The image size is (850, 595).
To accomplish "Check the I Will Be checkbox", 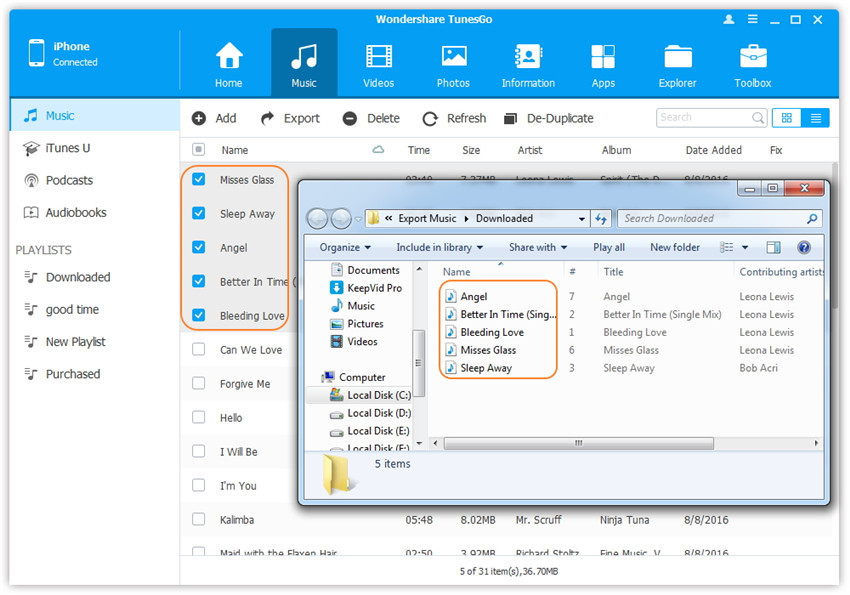I will point(198,451).
